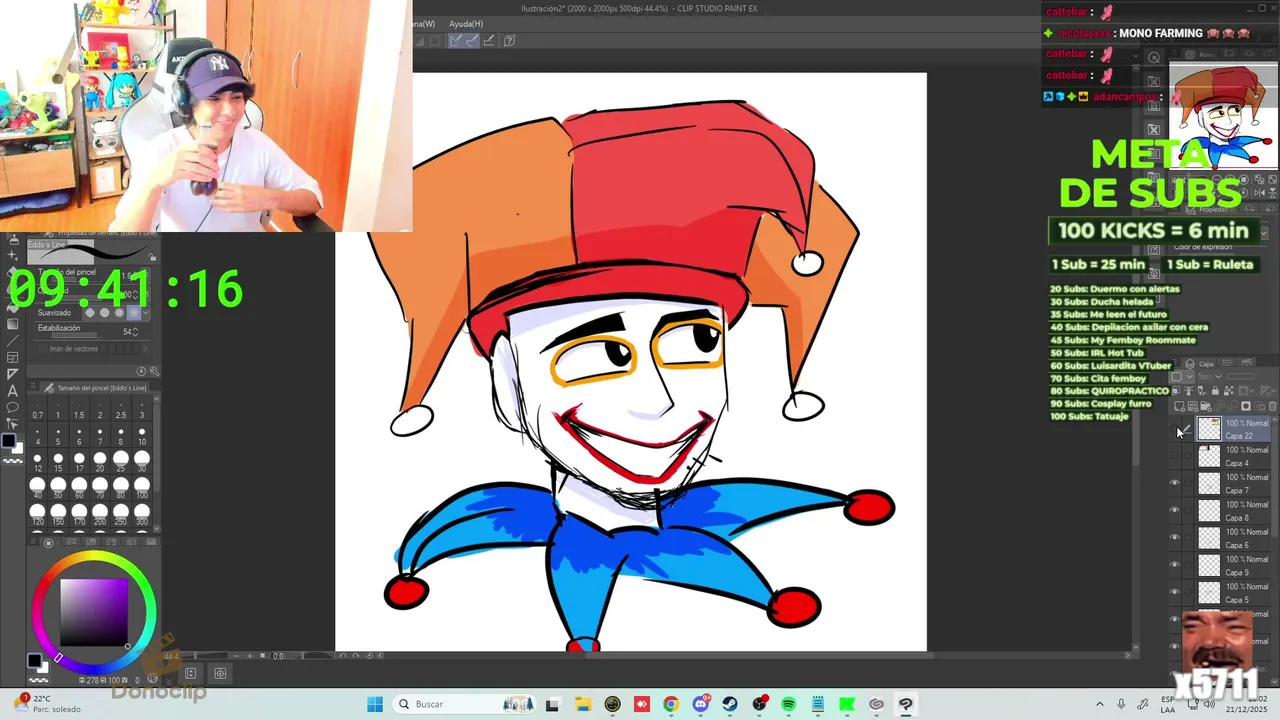
Task: Select the Gradient tool square icon
Action: point(13,323)
